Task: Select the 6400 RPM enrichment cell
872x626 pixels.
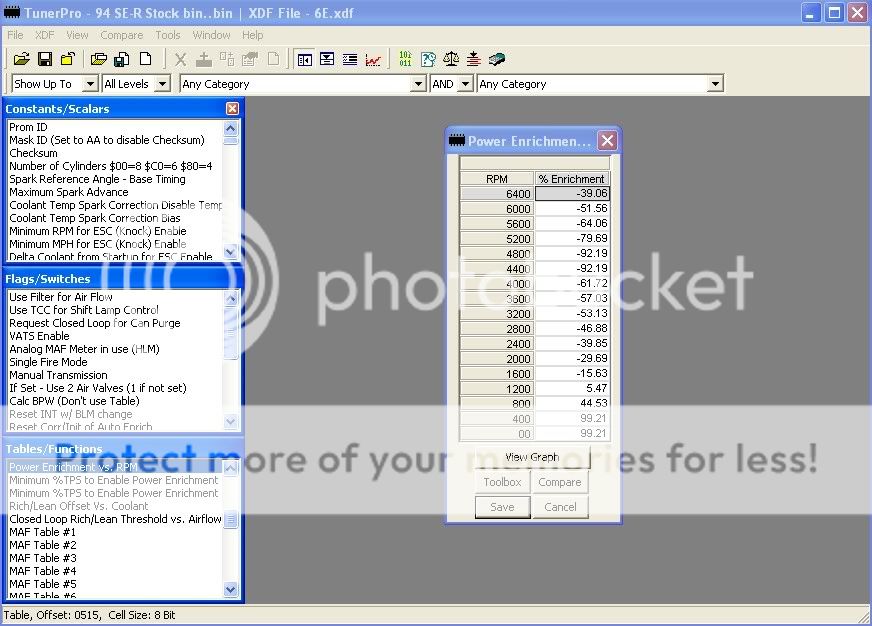Action: (571, 194)
